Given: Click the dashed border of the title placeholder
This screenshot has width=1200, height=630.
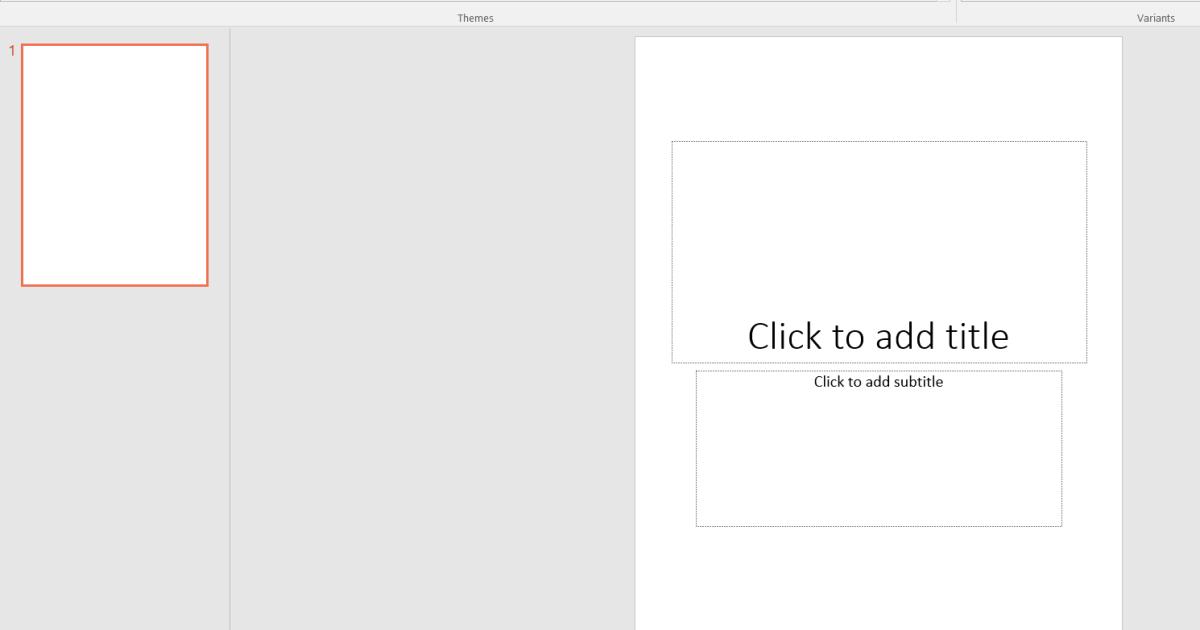Looking at the screenshot, I should coord(878,142).
